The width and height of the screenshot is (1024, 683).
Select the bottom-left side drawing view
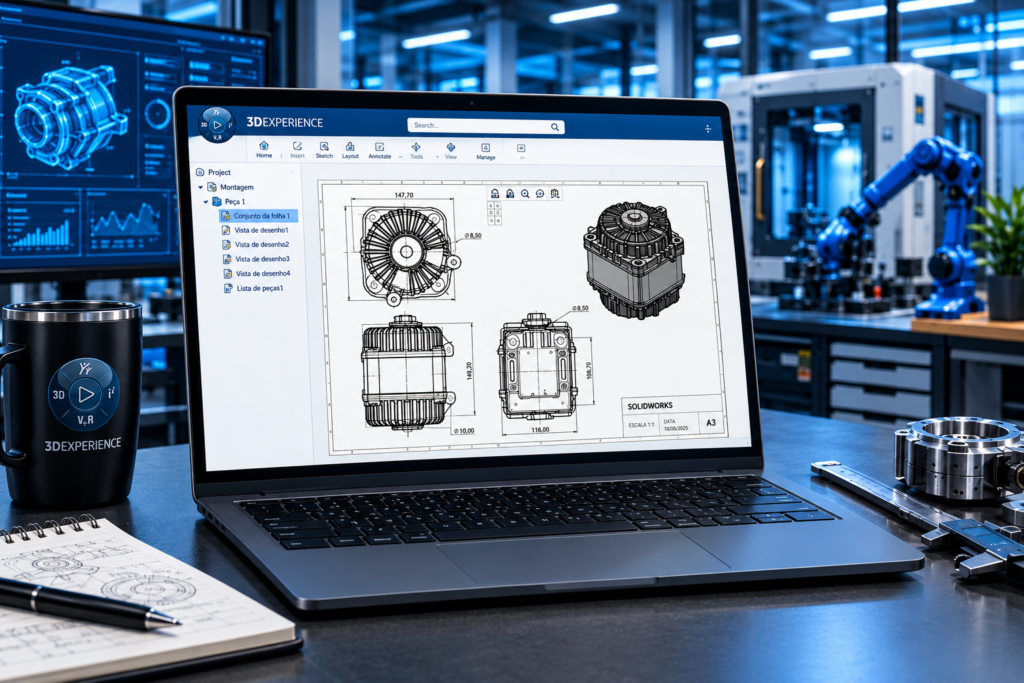pos(408,373)
